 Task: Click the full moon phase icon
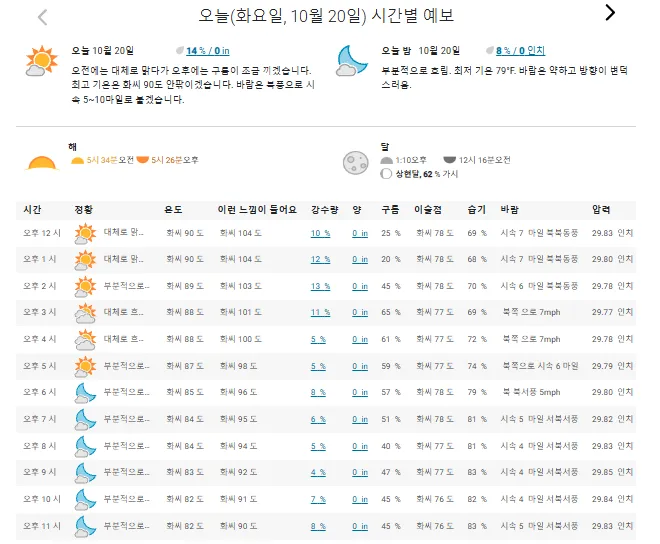coord(355,163)
